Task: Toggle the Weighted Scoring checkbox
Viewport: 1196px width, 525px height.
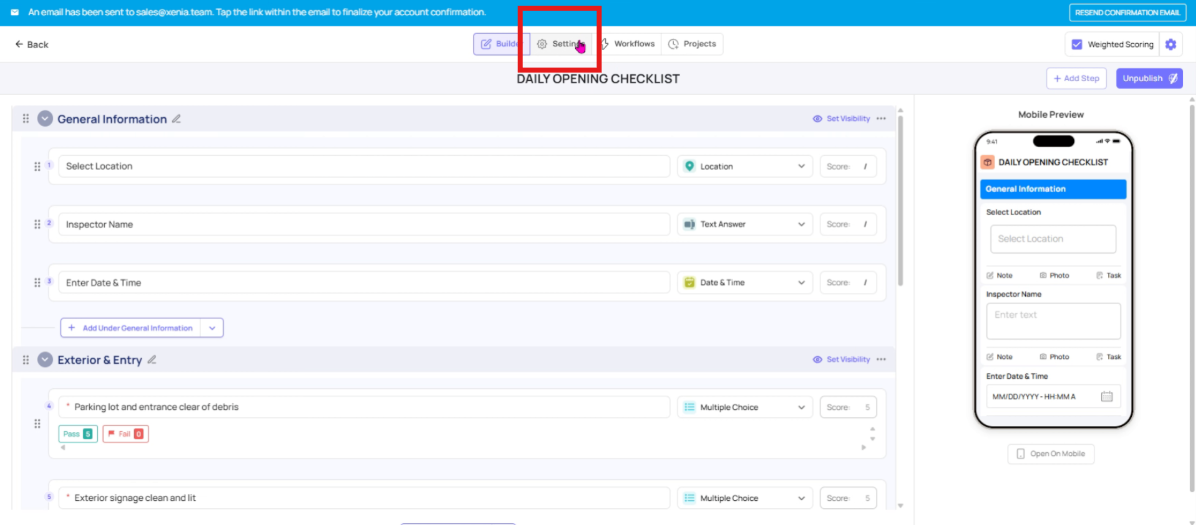Action: 1077,44
